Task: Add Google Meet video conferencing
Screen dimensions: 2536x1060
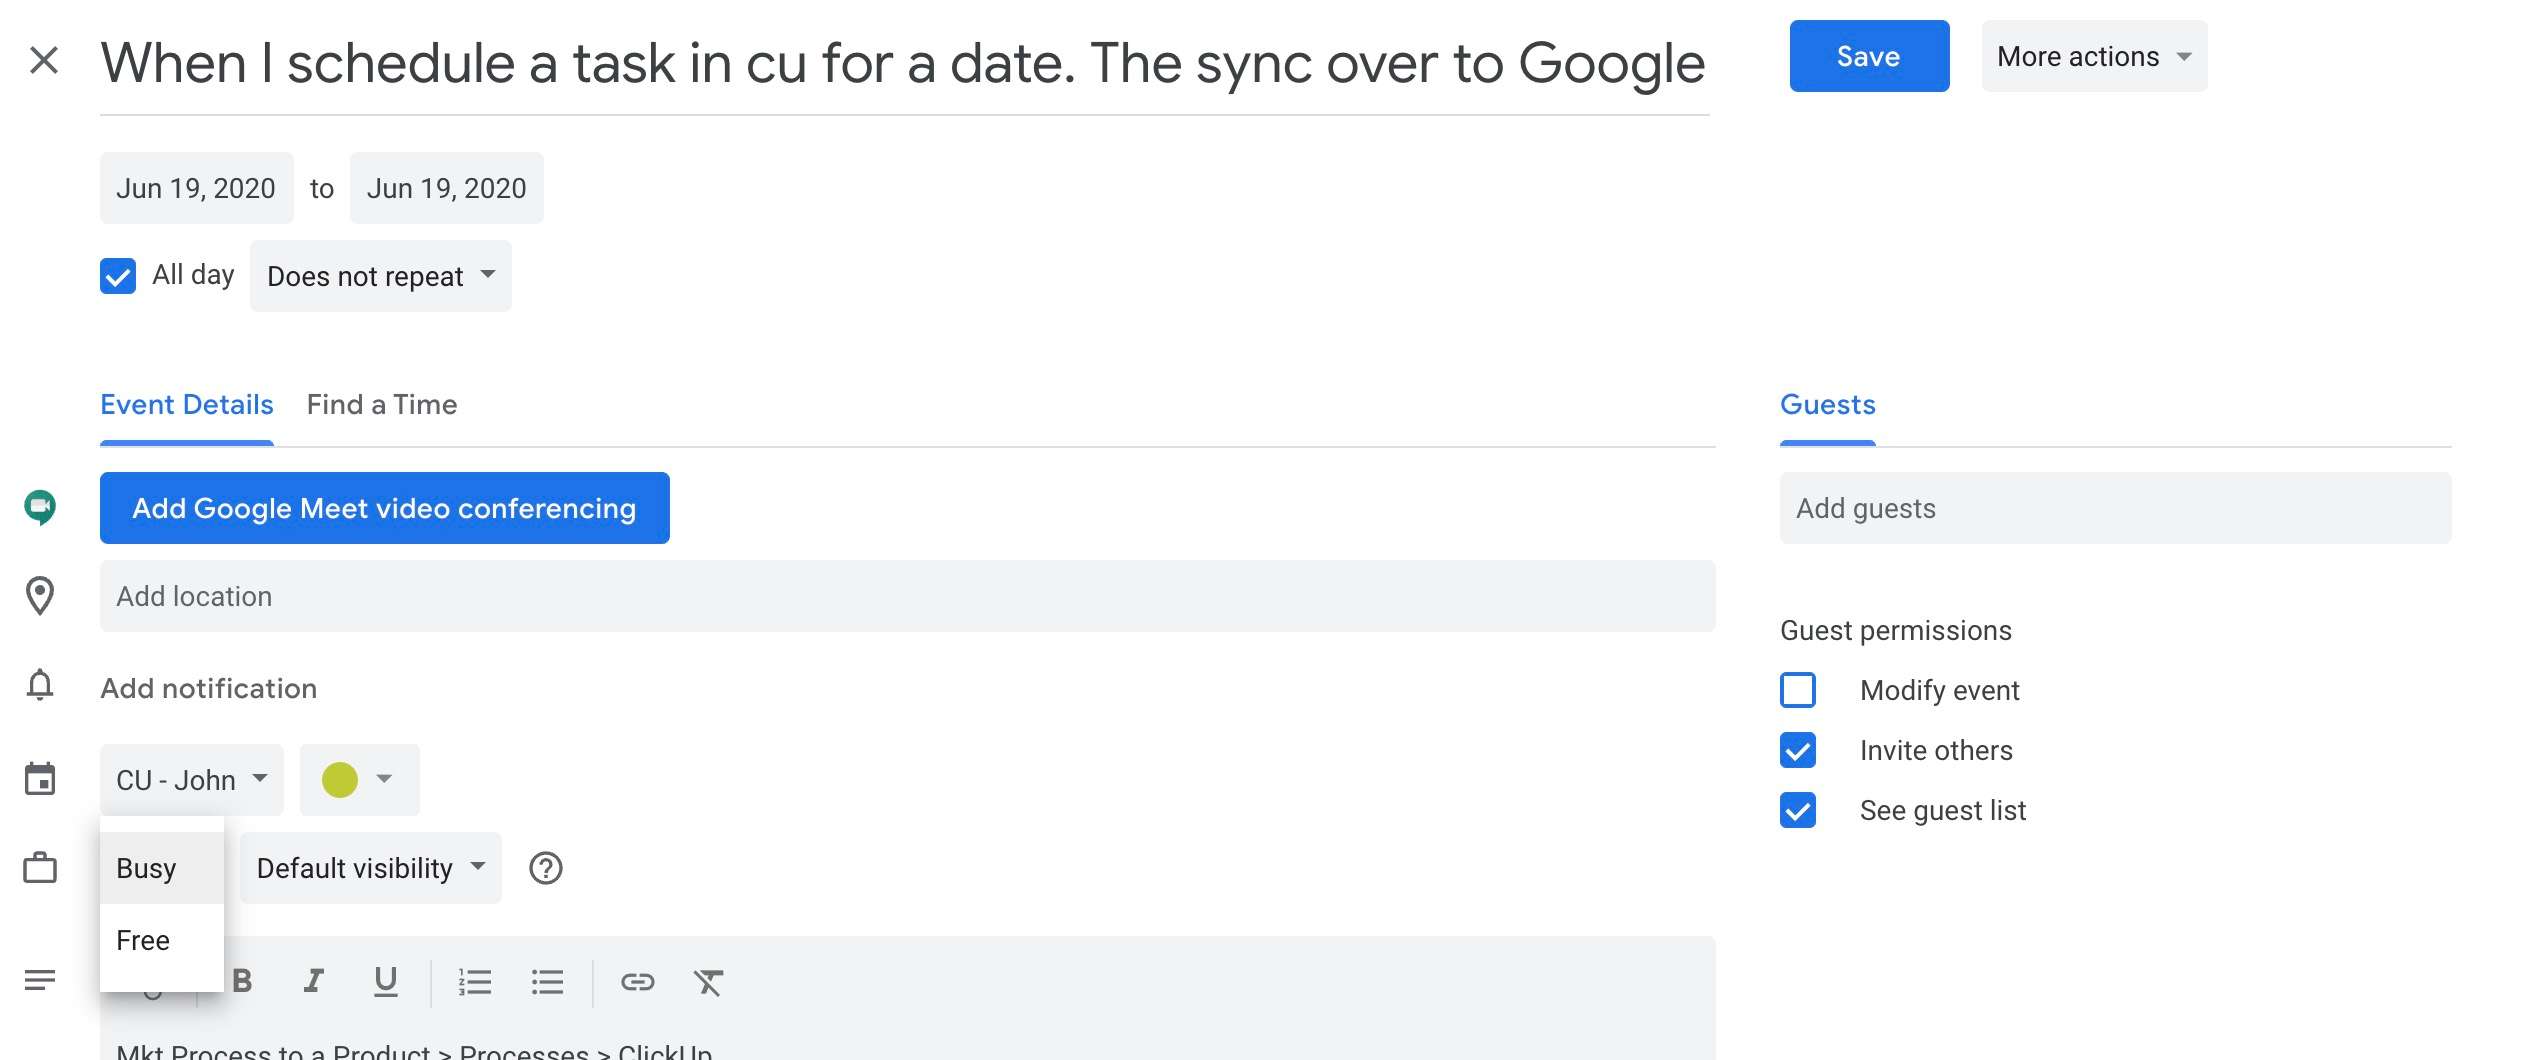Action: [x=385, y=508]
